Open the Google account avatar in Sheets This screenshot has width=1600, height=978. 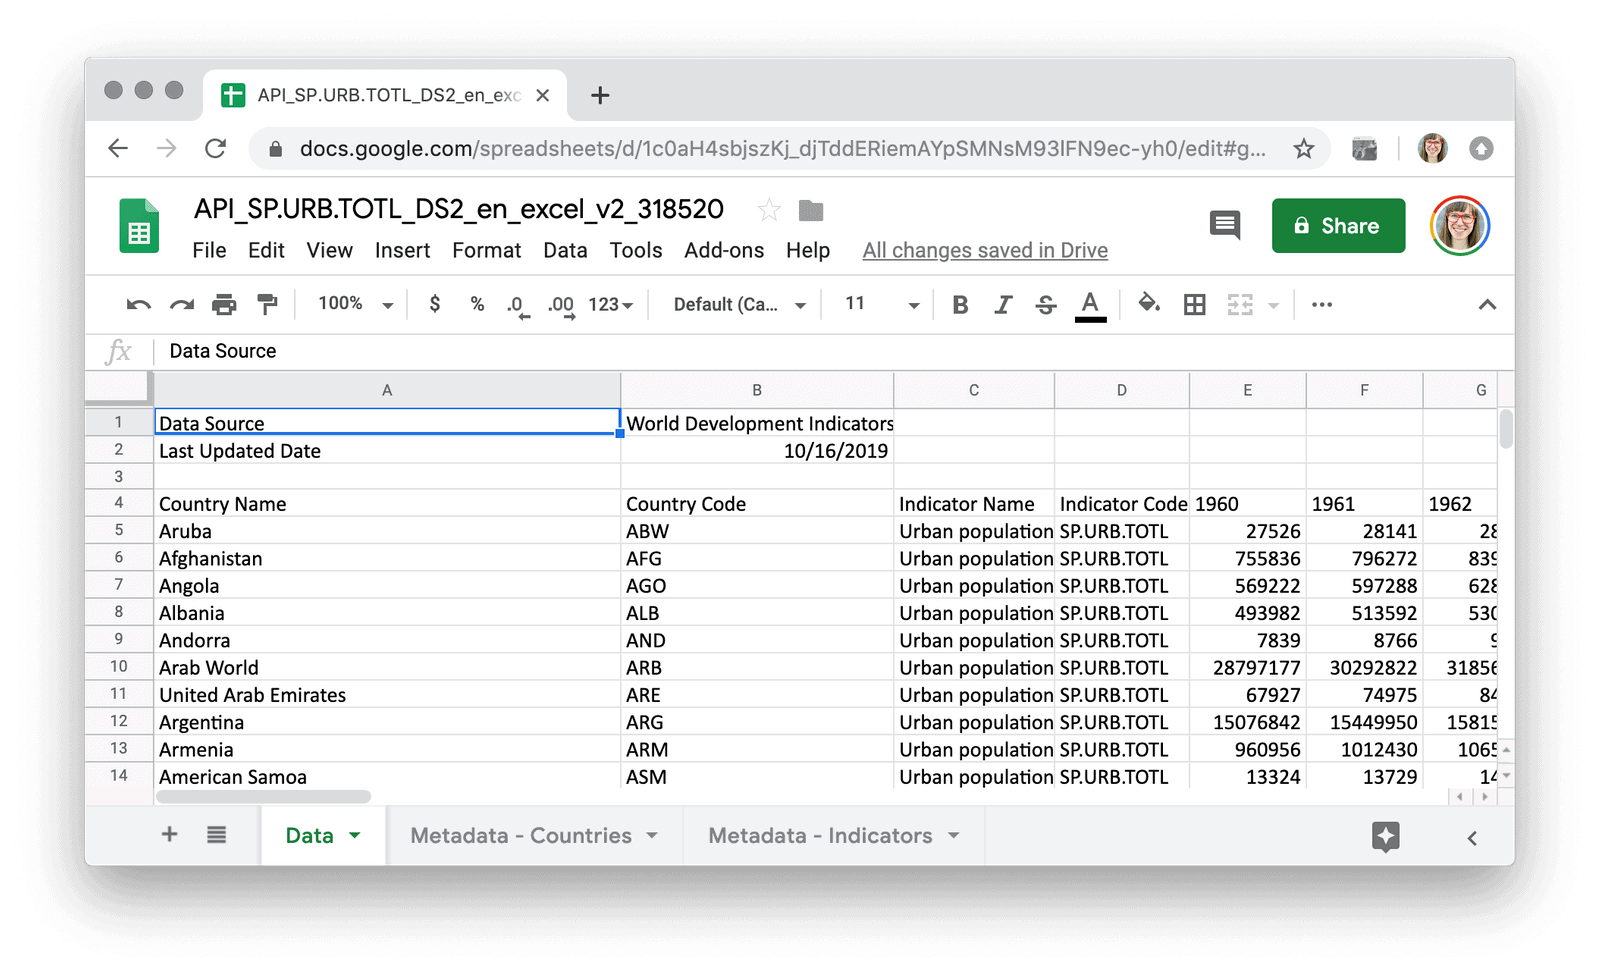[x=1459, y=225]
